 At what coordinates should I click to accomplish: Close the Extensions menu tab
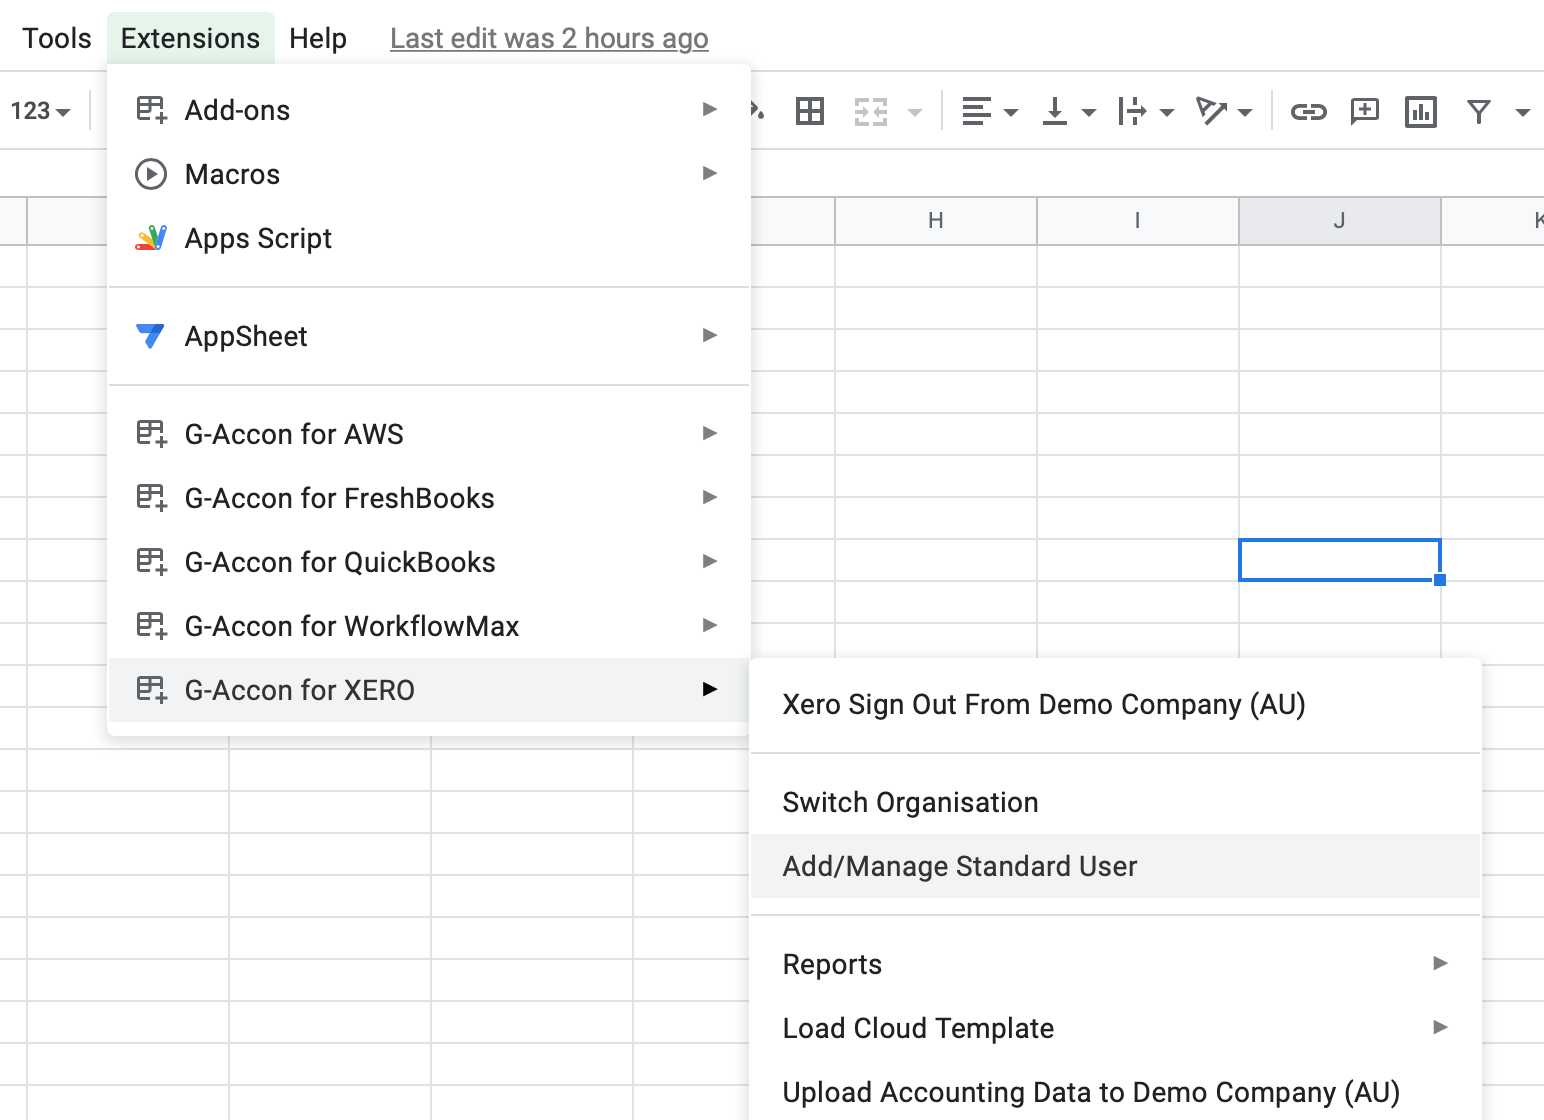[190, 38]
